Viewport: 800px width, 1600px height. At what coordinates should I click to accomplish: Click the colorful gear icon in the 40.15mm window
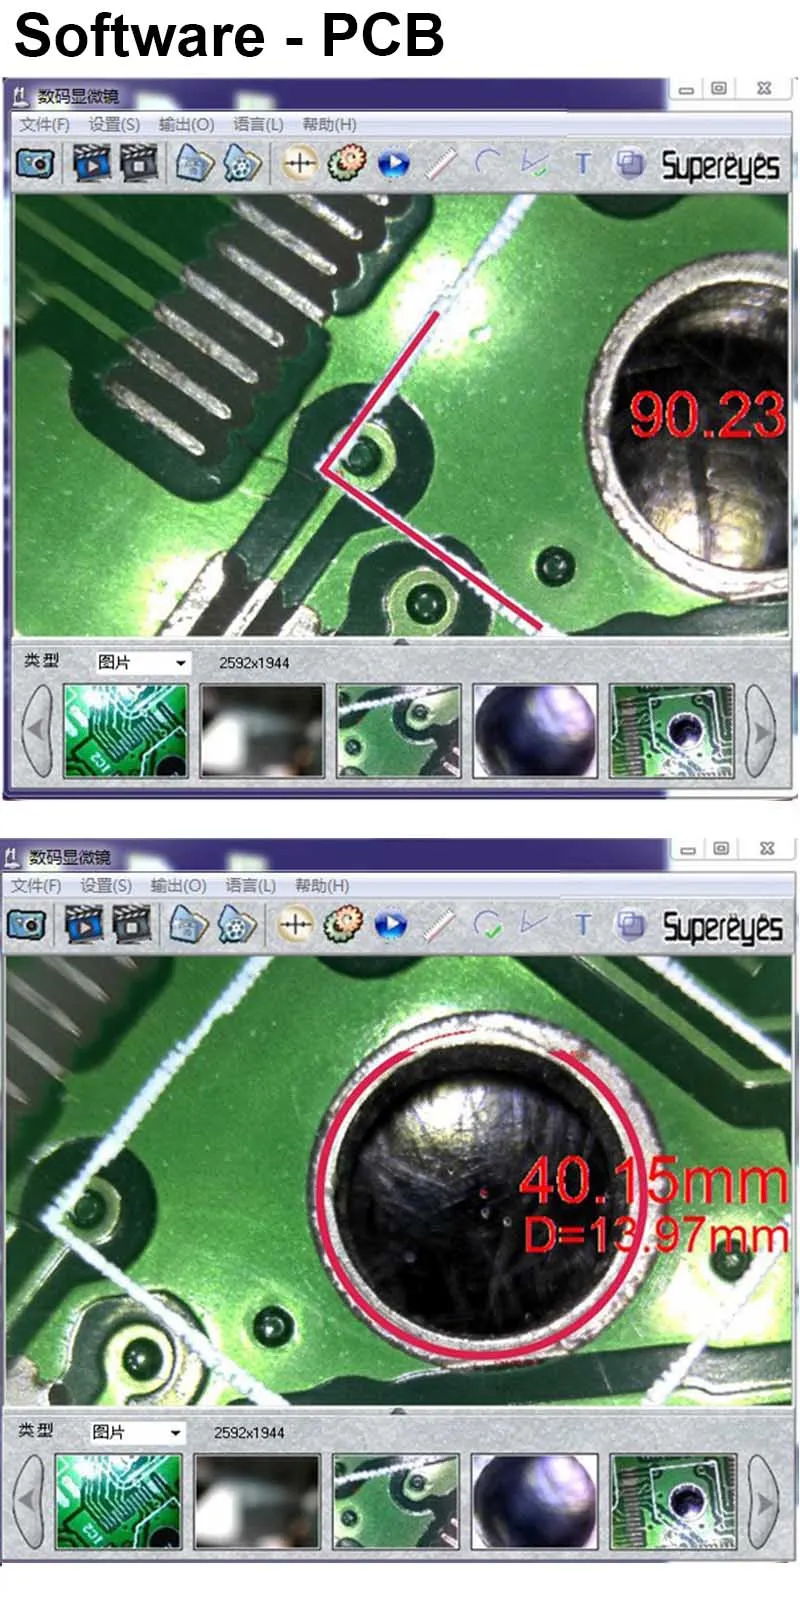pyautogui.click(x=343, y=924)
